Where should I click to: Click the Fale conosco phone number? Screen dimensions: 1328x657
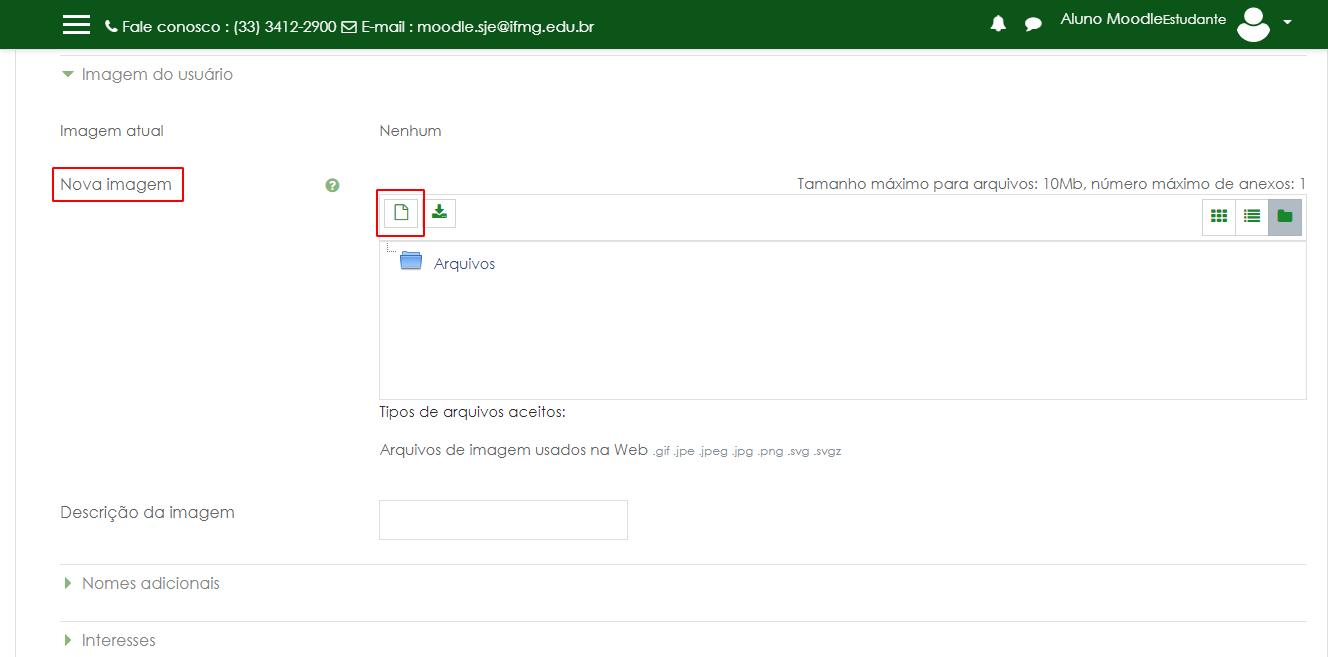point(284,27)
